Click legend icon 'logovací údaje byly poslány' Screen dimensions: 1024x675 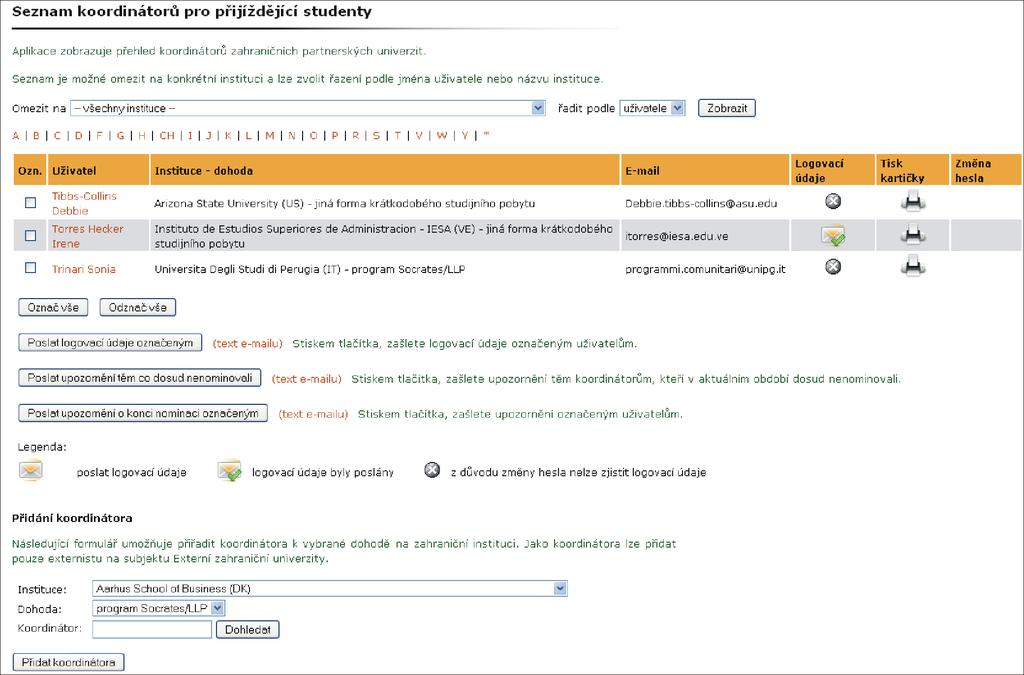[229, 471]
